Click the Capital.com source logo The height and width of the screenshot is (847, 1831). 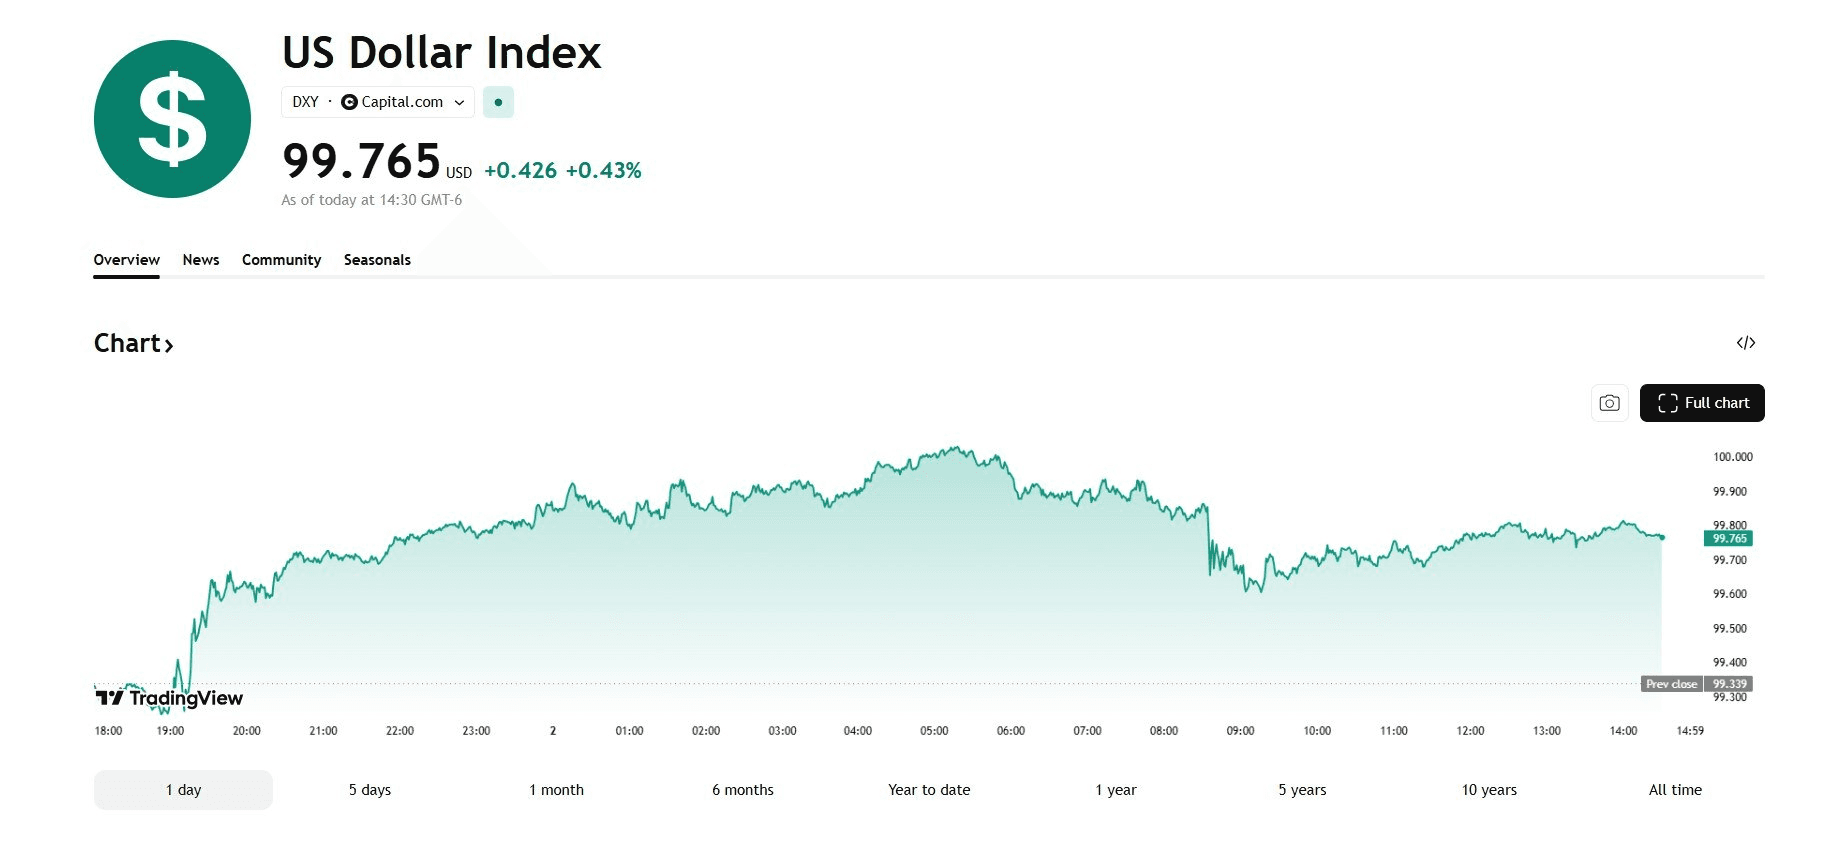click(x=349, y=102)
